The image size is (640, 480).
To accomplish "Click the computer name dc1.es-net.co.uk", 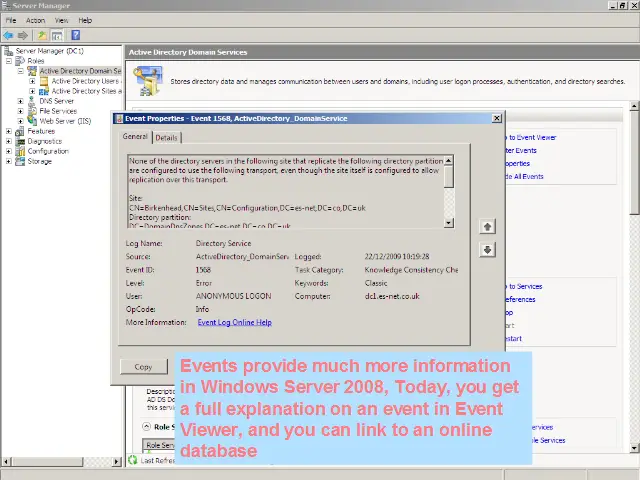I will (392, 296).
